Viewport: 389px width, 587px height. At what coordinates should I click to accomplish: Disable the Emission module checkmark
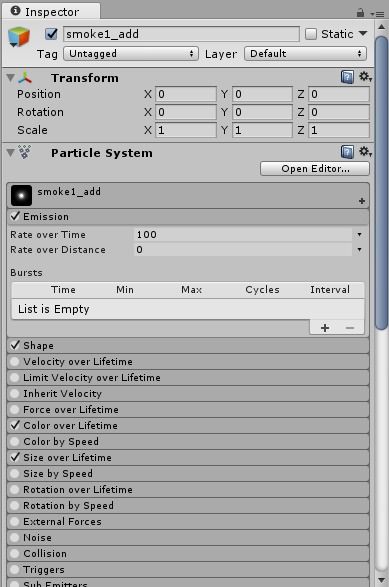pos(15,216)
